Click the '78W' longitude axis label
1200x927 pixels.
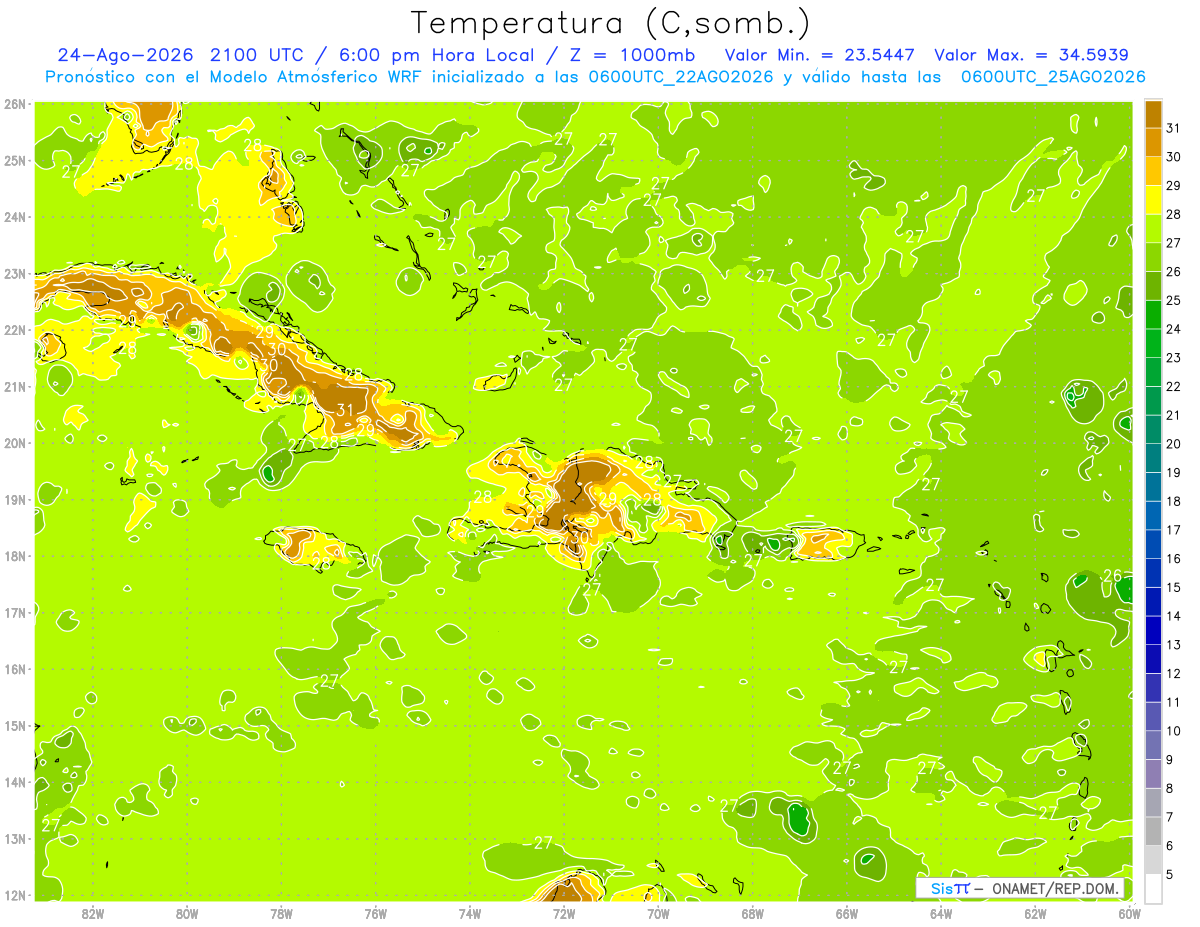(x=281, y=913)
